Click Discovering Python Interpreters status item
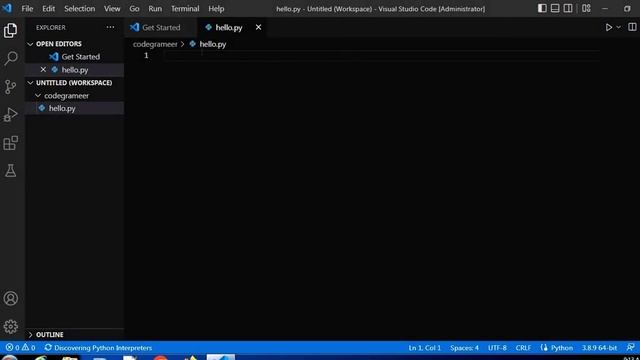Viewport: 640px width, 360px height. 98,348
